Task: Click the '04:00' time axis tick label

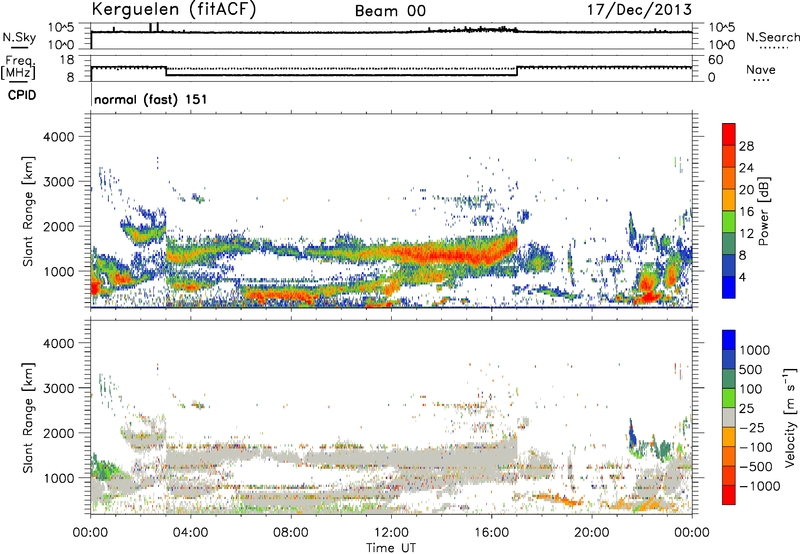Action: click(191, 533)
